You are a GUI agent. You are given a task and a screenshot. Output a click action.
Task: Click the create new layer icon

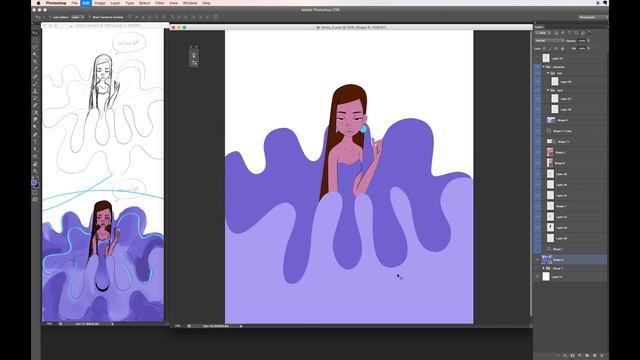tap(594, 356)
